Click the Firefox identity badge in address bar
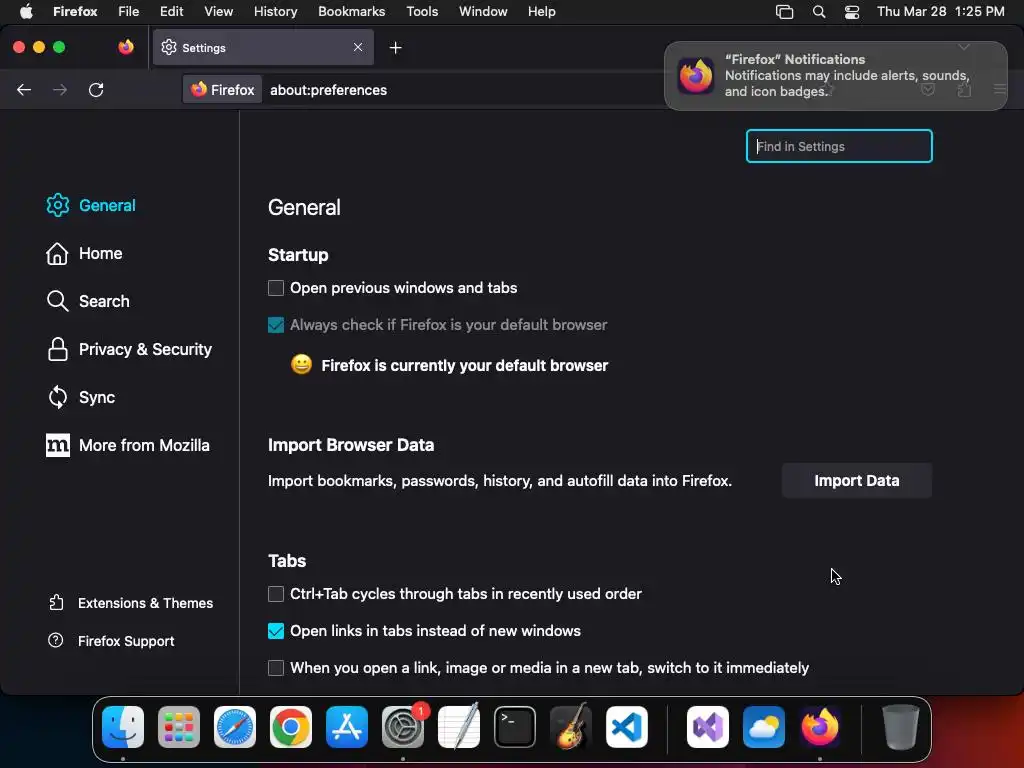This screenshot has width=1024, height=768. (223, 89)
